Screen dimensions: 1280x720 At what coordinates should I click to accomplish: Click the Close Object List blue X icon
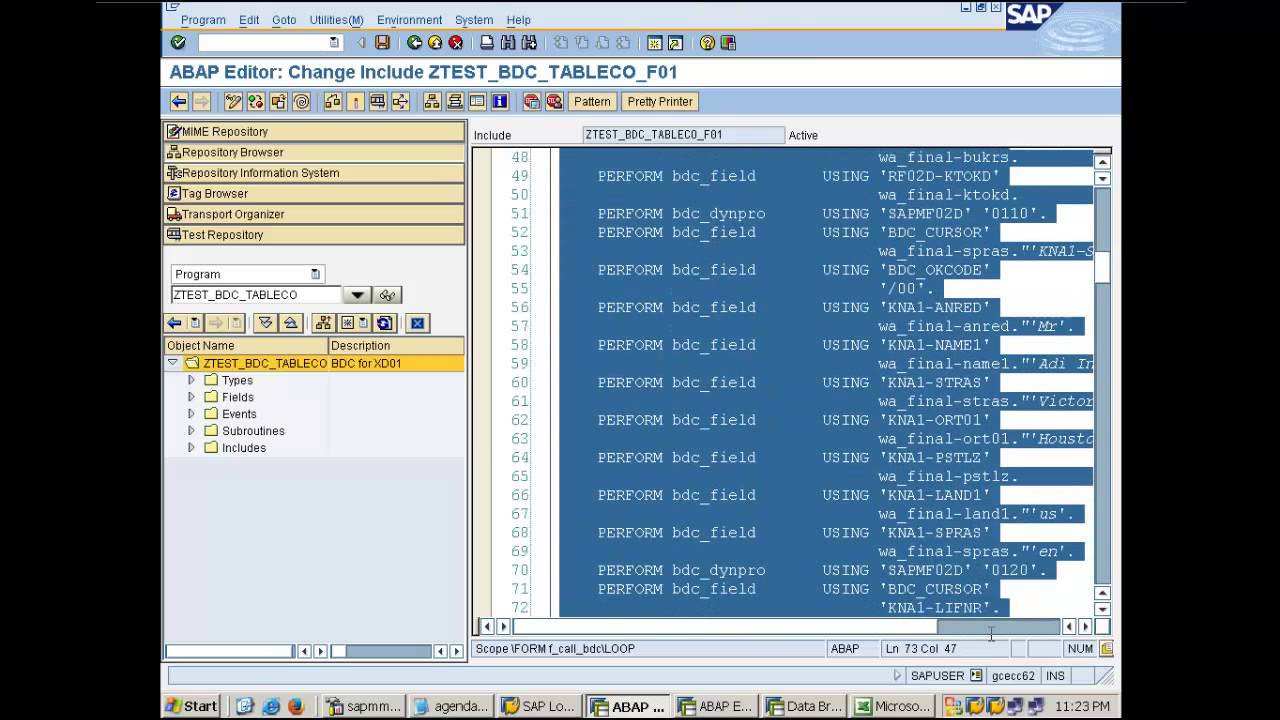pos(417,323)
